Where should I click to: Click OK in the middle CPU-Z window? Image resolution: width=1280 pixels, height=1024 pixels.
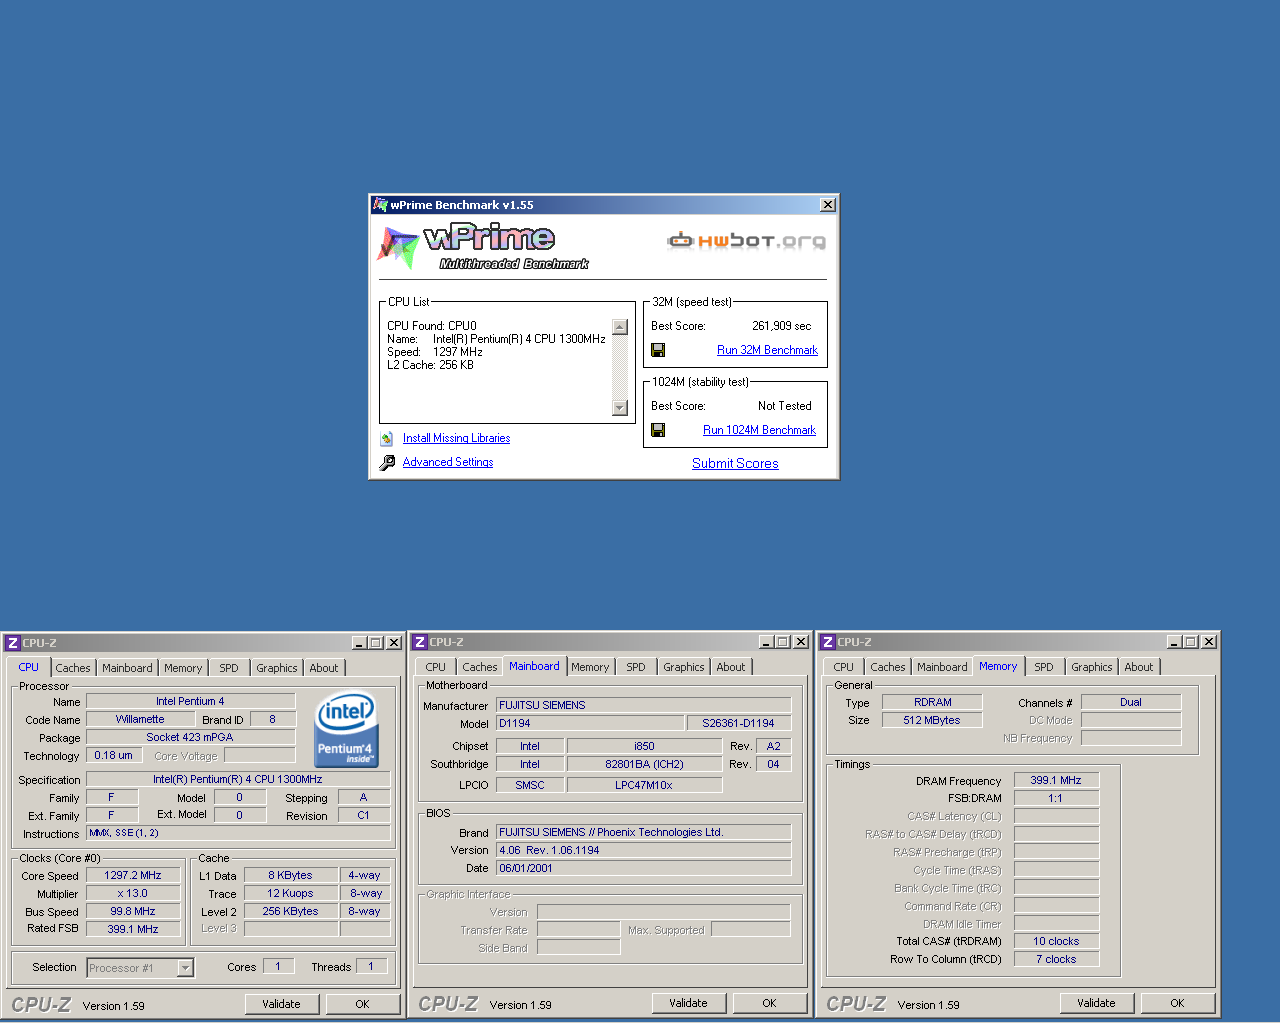(769, 1003)
